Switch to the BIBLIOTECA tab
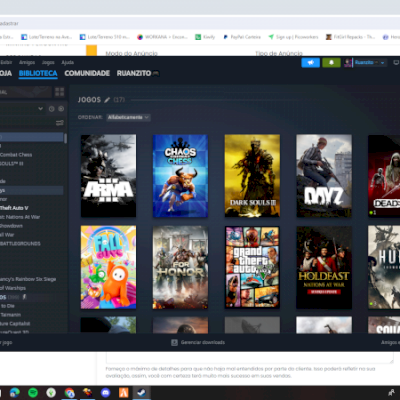 (x=38, y=73)
